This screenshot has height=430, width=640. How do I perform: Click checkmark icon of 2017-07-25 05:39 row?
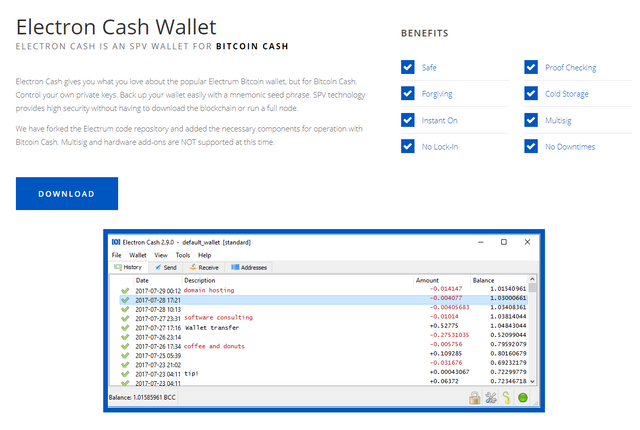[x=125, y=355]
